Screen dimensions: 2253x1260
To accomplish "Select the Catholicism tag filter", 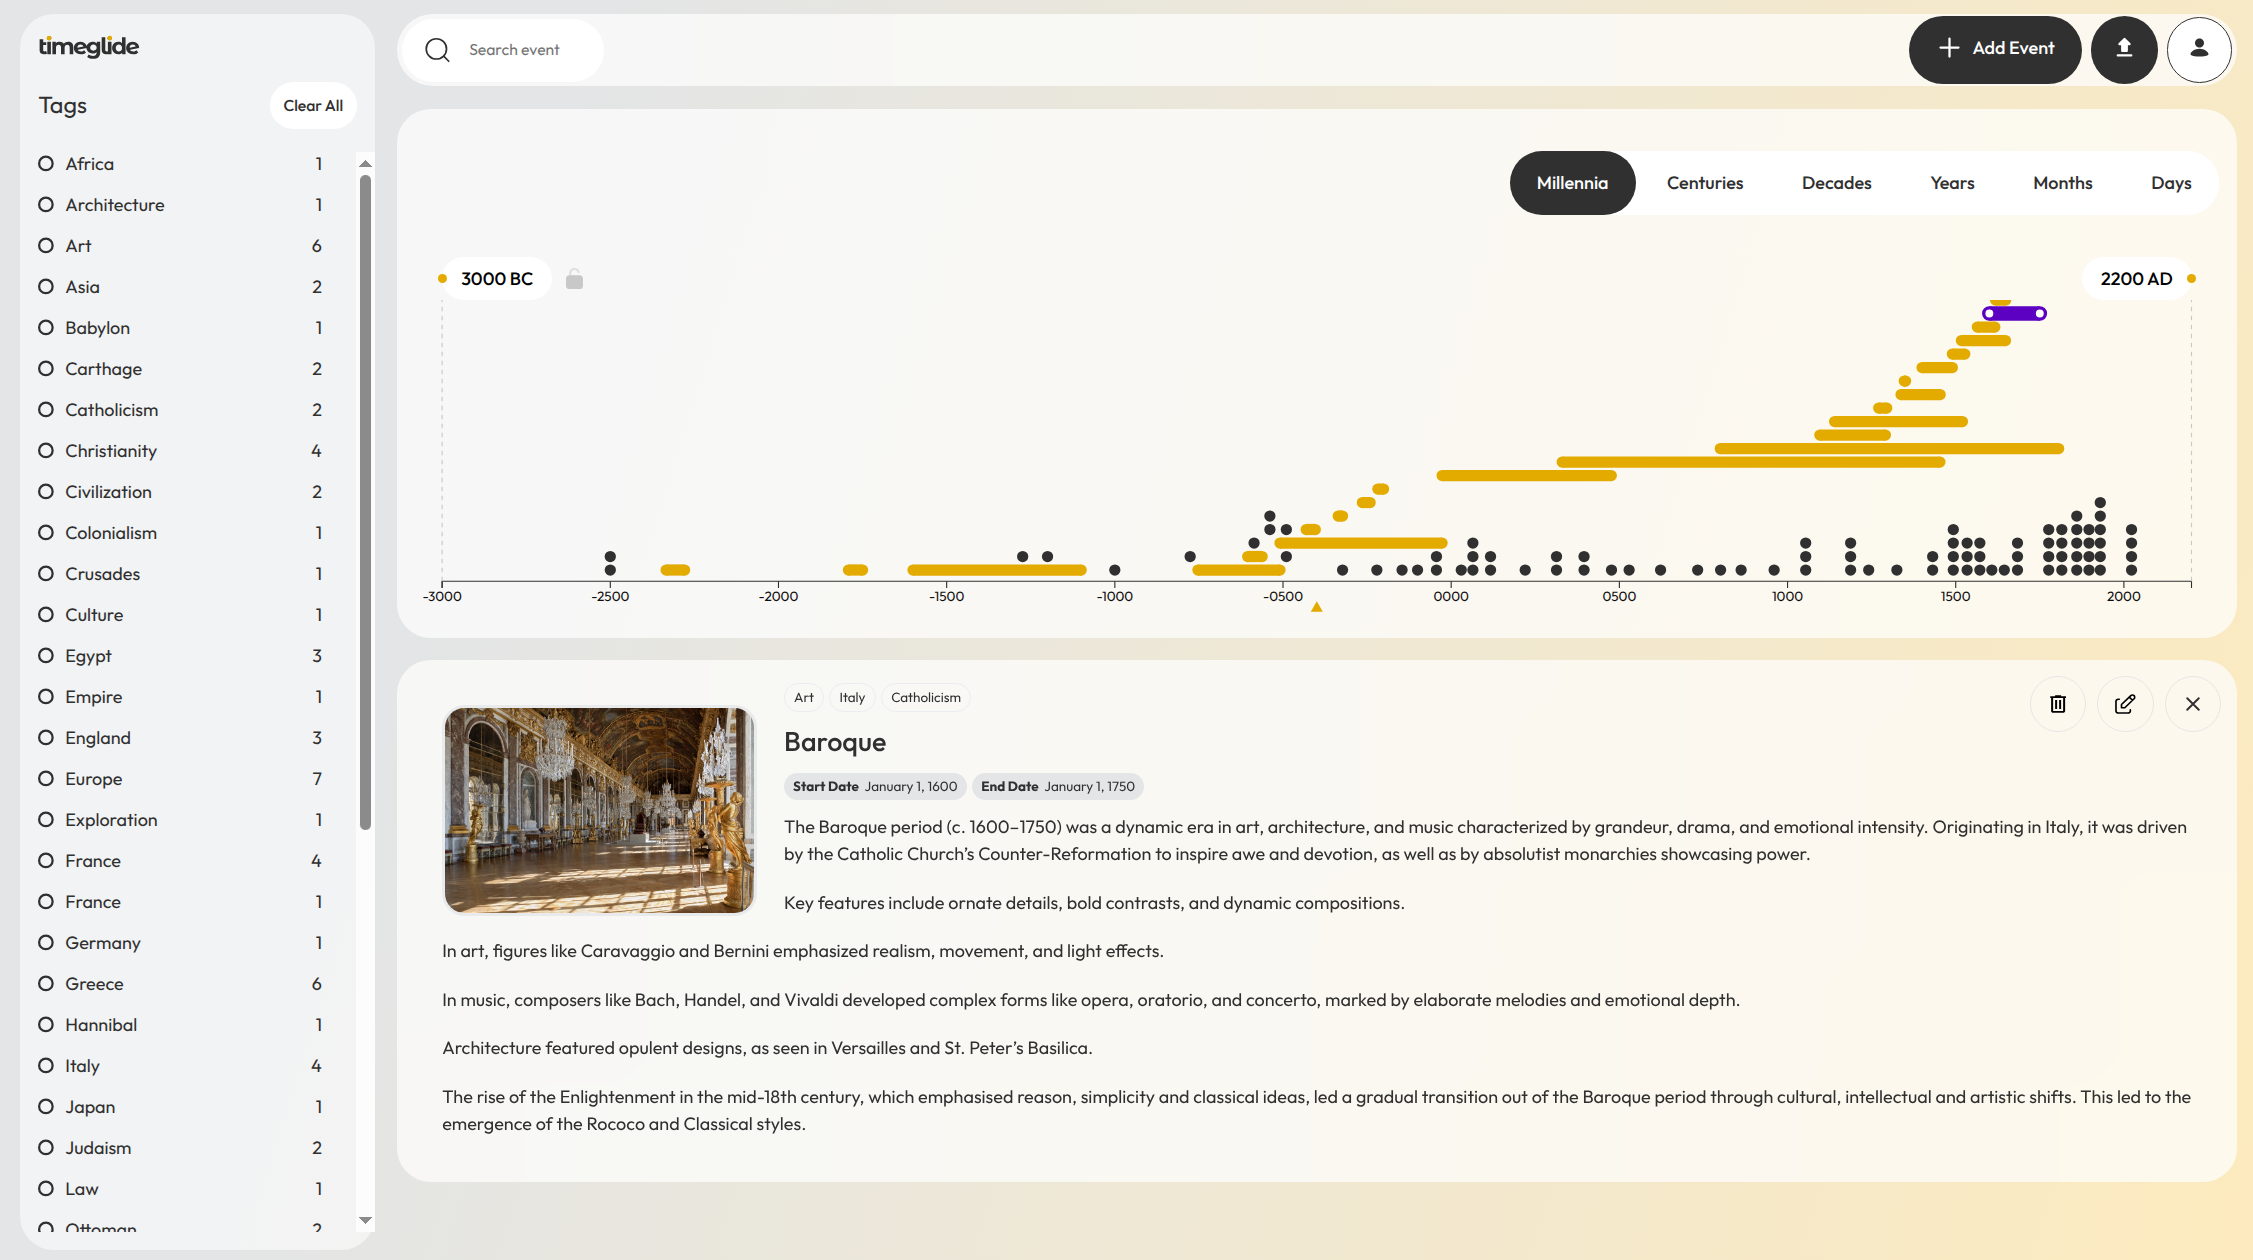I will [x=46, y=409].
